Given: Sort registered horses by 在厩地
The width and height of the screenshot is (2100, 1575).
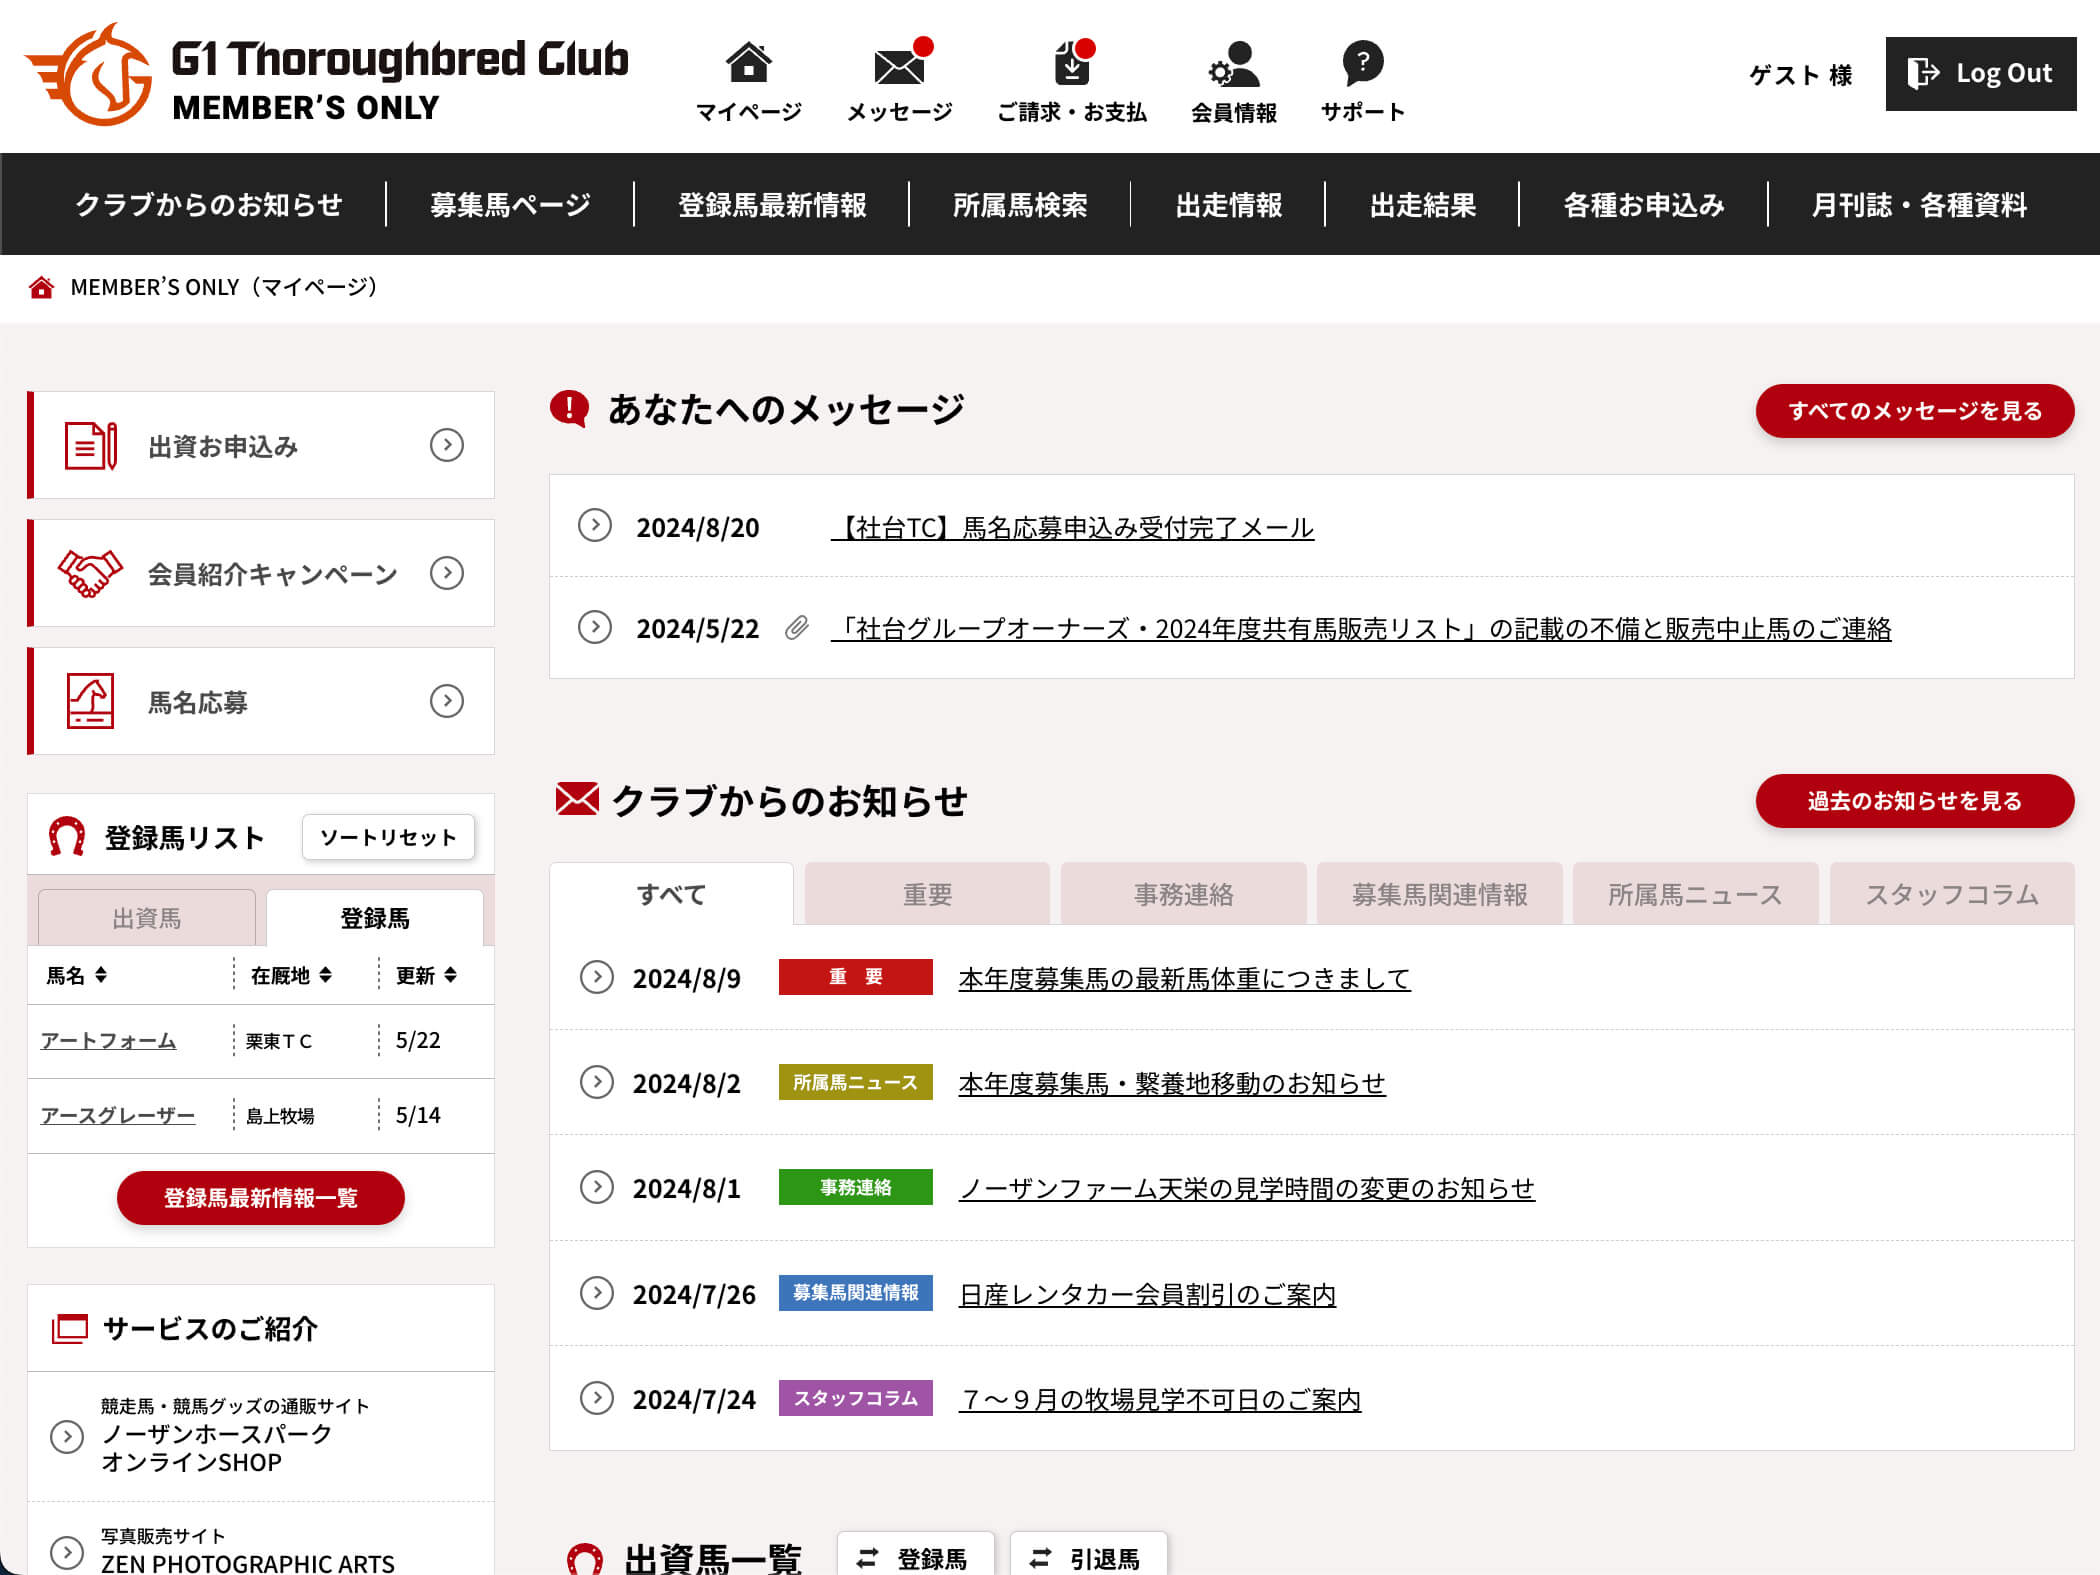Looking at the screenshot, I should point(325,975).
